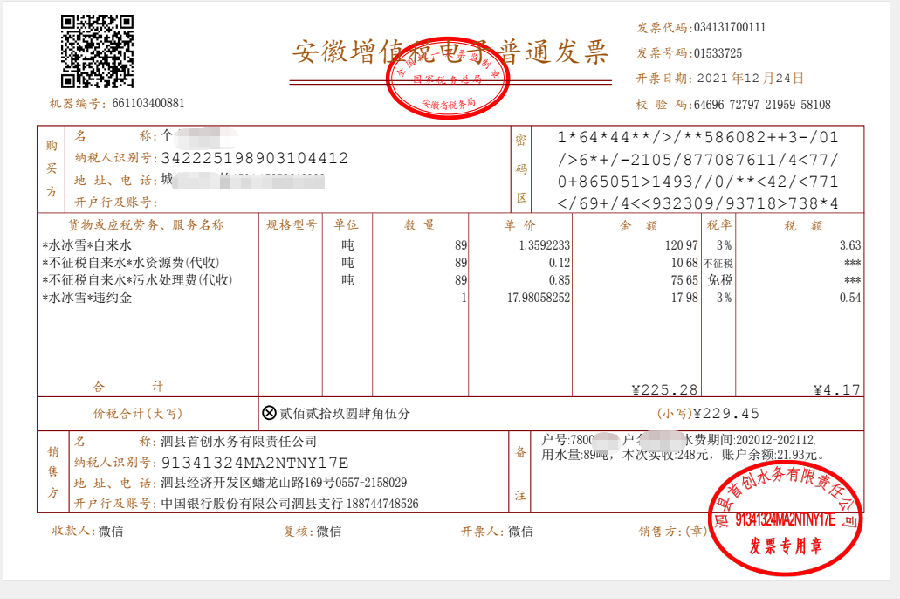
Task: Select invoice title 安徽增值税电子普通发票
Action: pyautogui.click(x=450, y=52)
